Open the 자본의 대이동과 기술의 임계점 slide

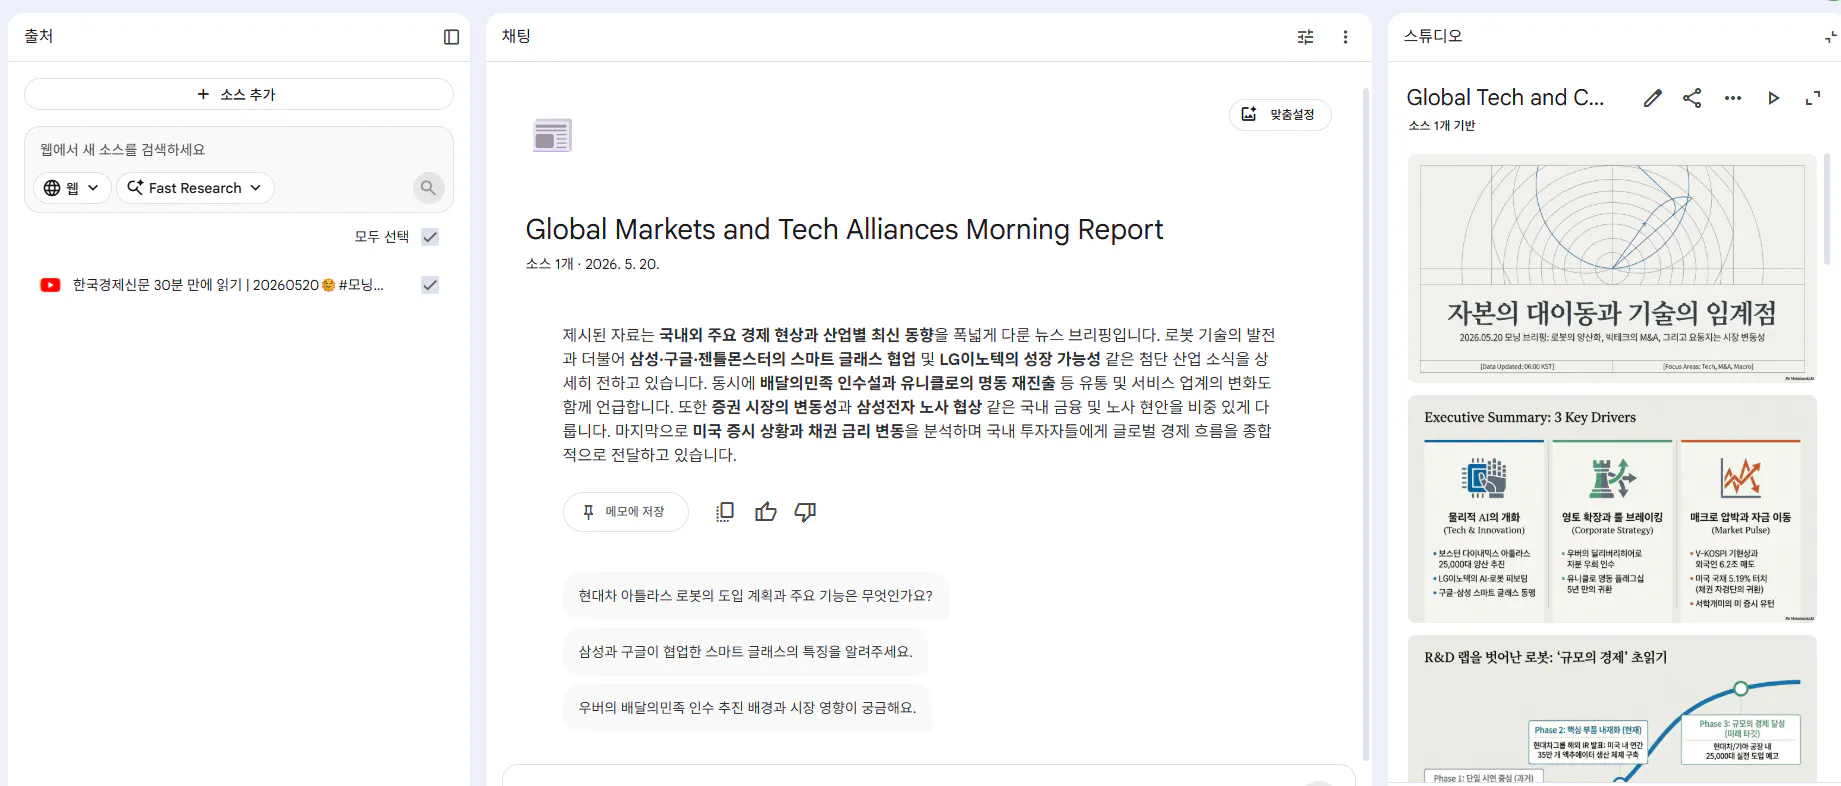[1612, 268]
